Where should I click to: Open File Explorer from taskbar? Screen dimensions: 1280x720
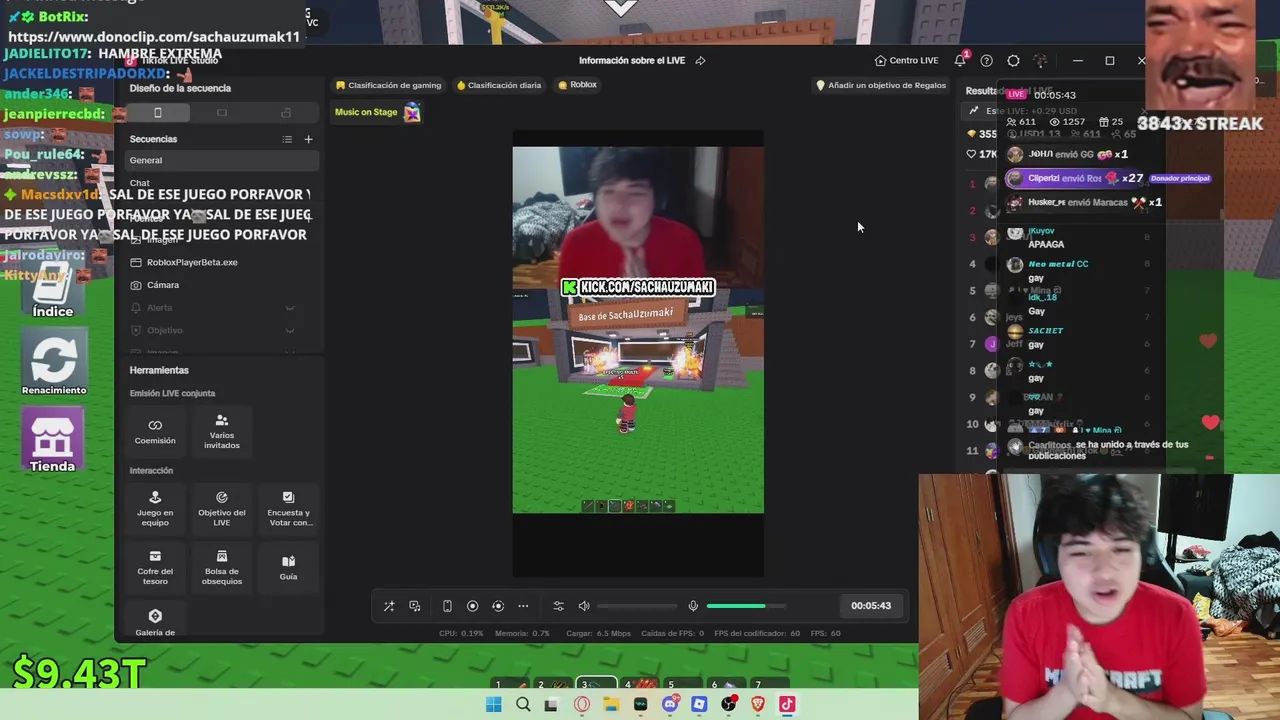(x=611, y=705)
